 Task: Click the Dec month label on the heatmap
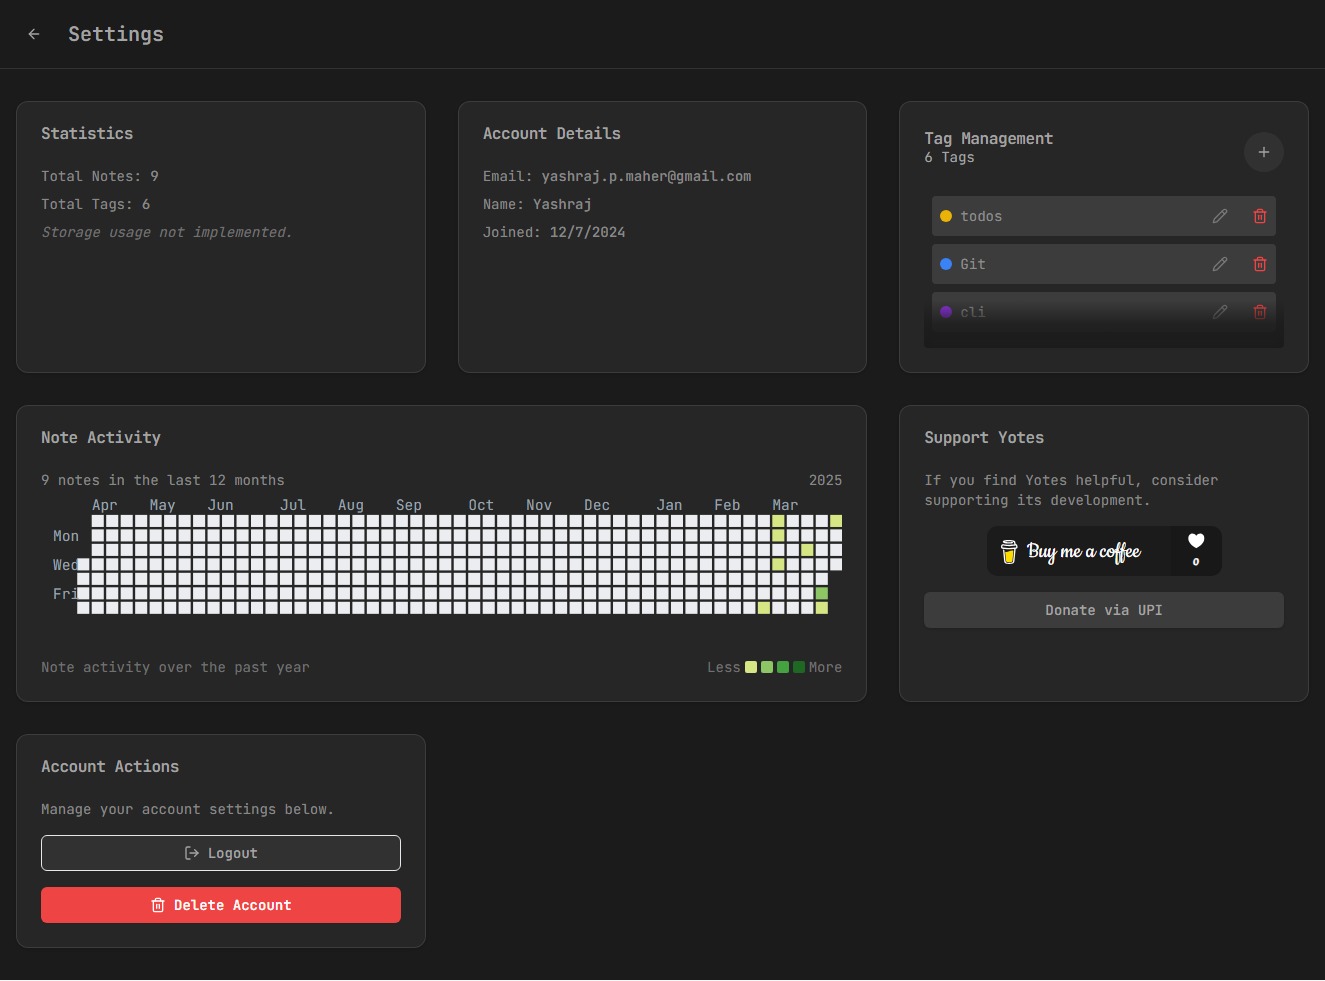[x=597, y=505]
